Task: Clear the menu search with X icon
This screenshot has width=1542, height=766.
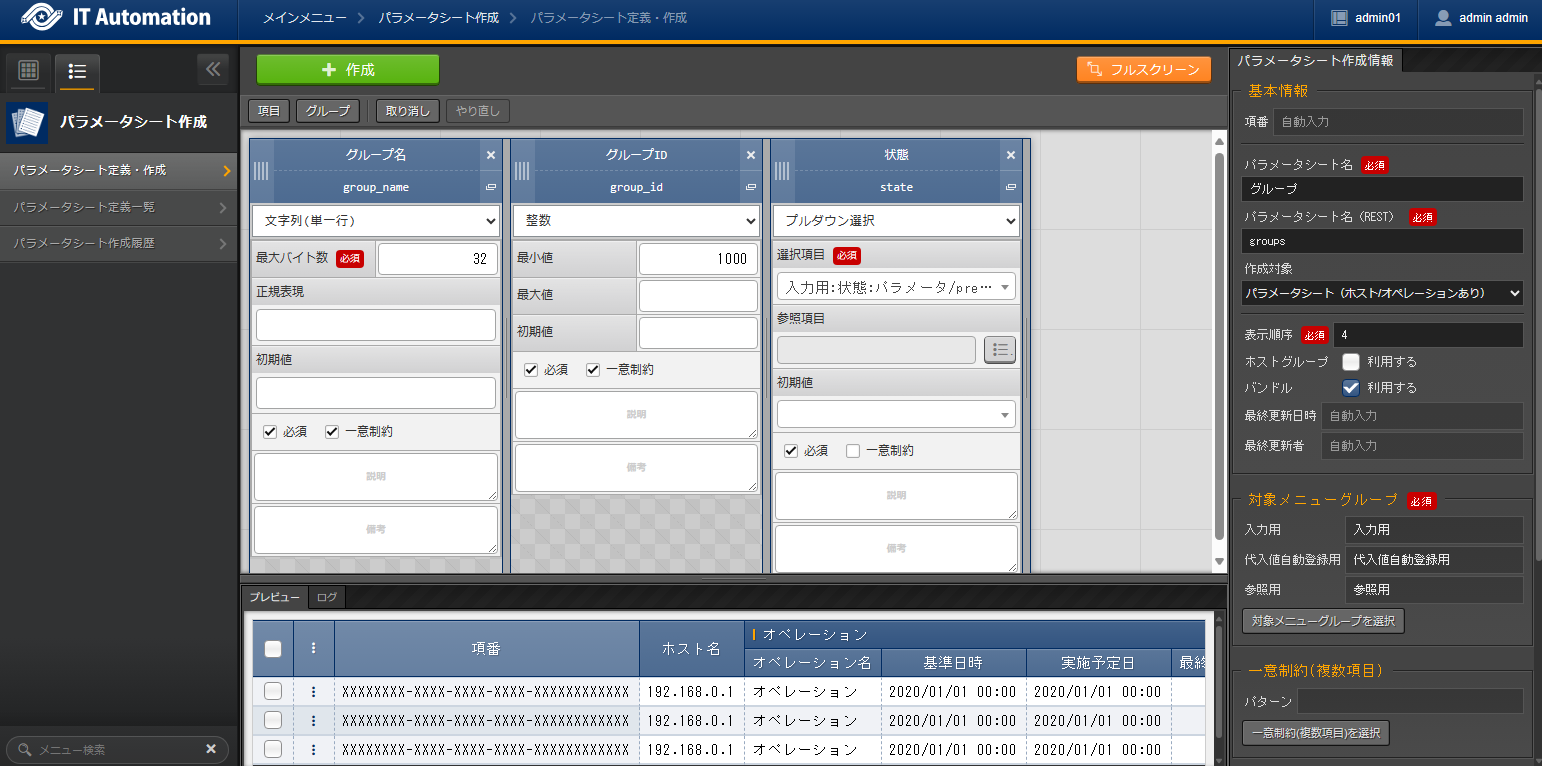Action: pyautogui.click(x=211, y=749)
